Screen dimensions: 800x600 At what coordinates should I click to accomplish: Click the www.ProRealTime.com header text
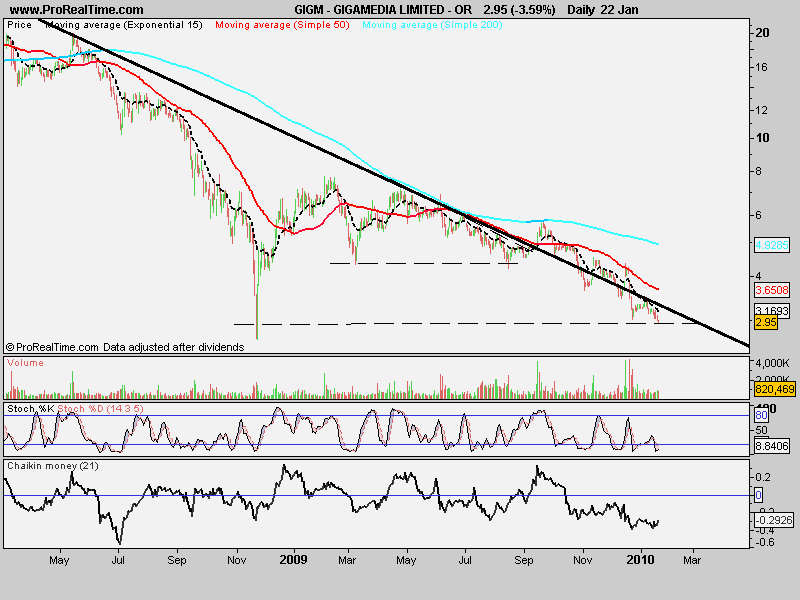click(x=77, y=10)
